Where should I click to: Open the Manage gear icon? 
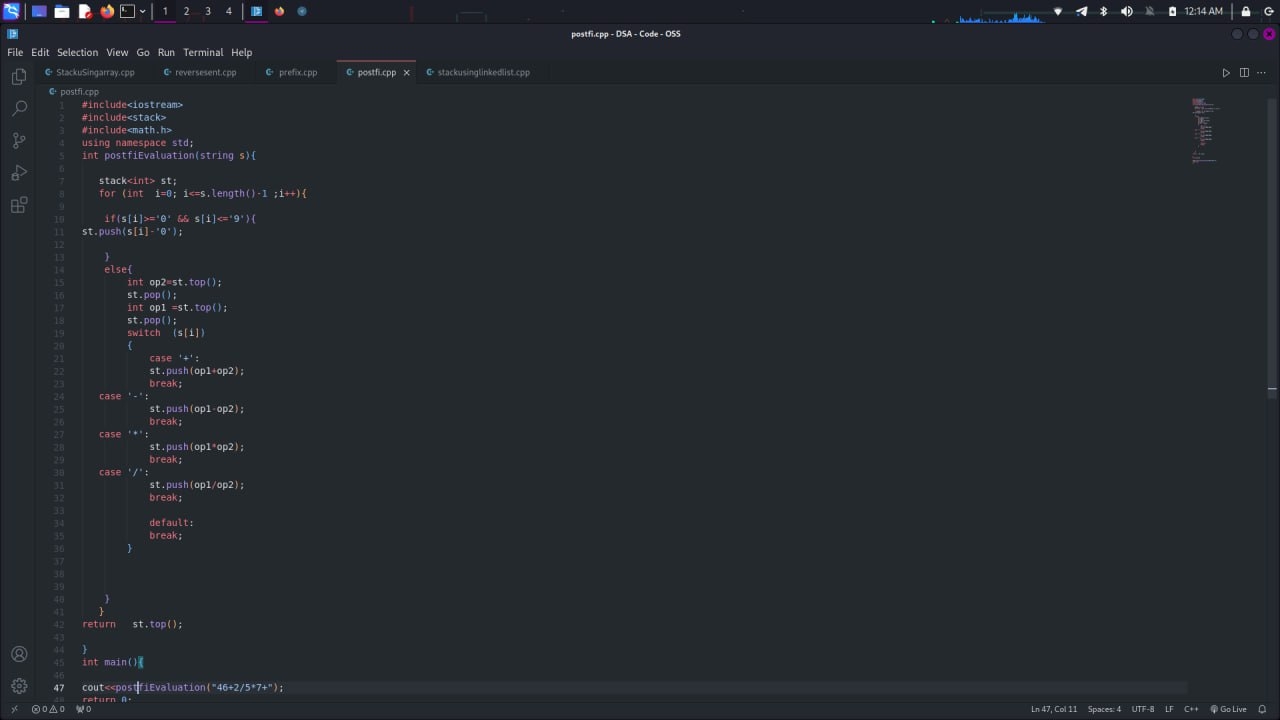(19, 686)
